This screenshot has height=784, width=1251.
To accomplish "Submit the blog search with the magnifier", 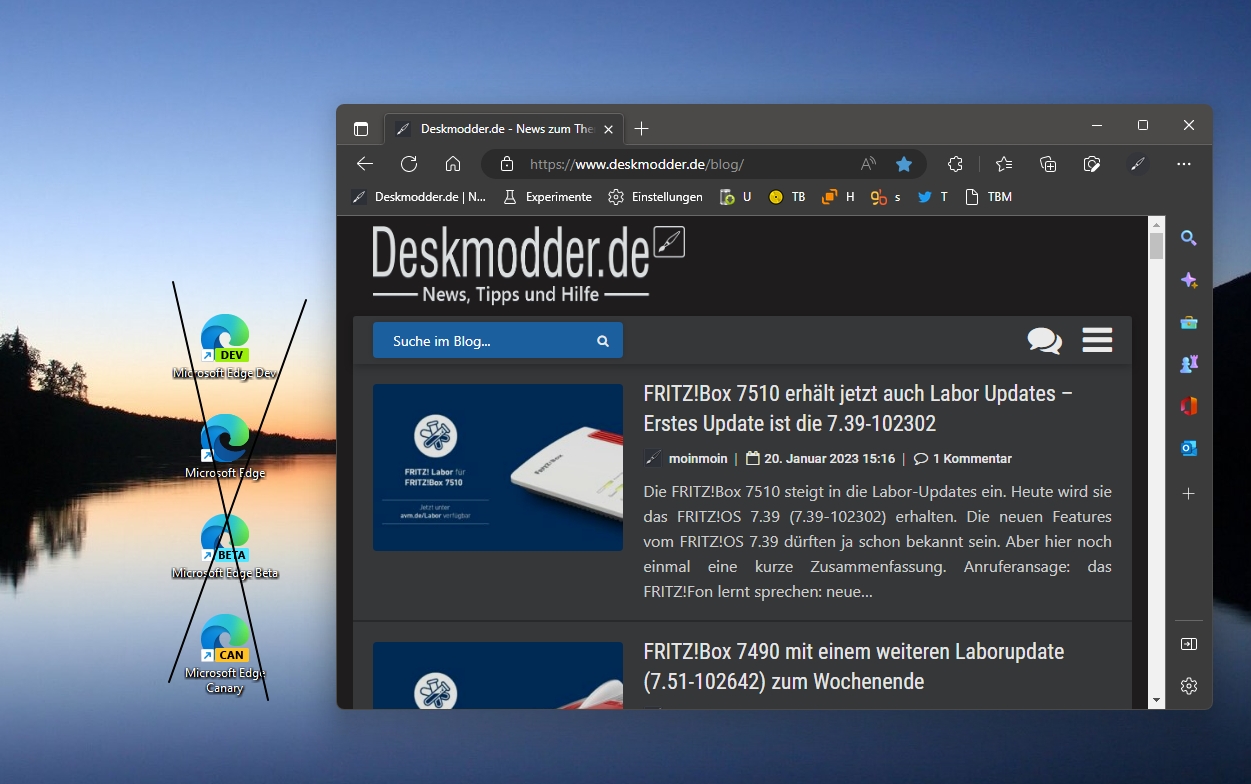I will click(603, 341).
